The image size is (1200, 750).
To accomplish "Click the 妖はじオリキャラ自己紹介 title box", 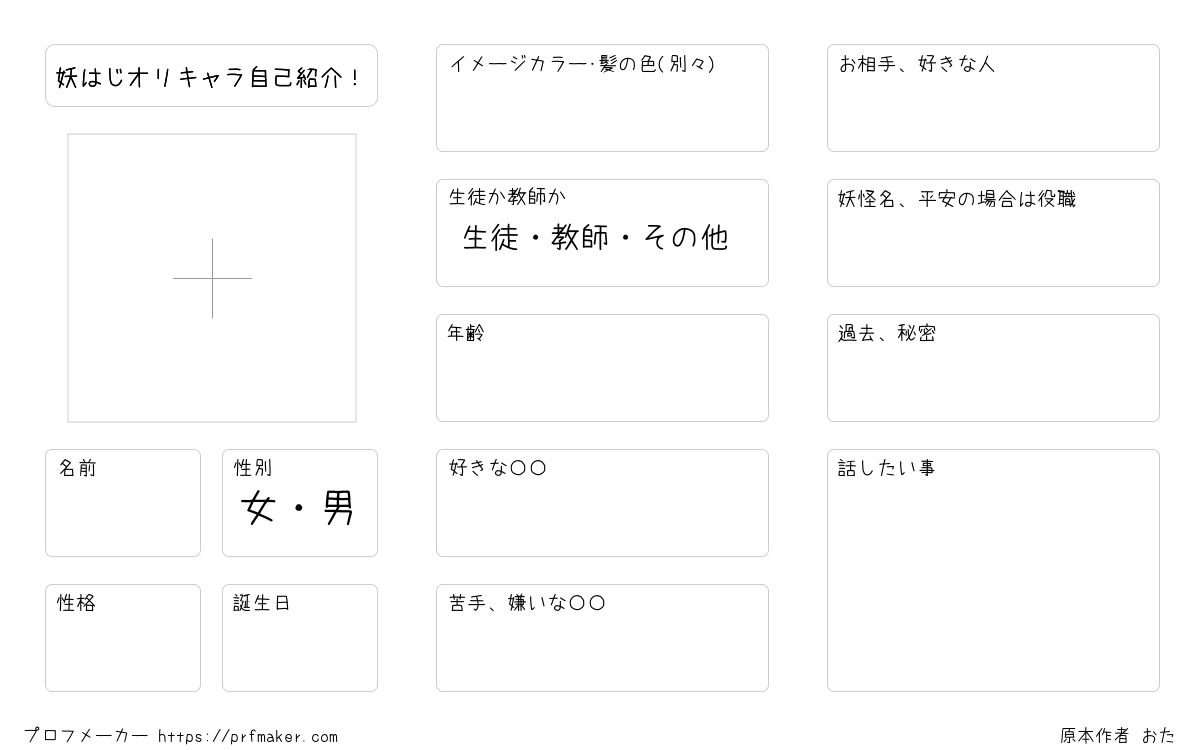I will click(x=211, y=75).
